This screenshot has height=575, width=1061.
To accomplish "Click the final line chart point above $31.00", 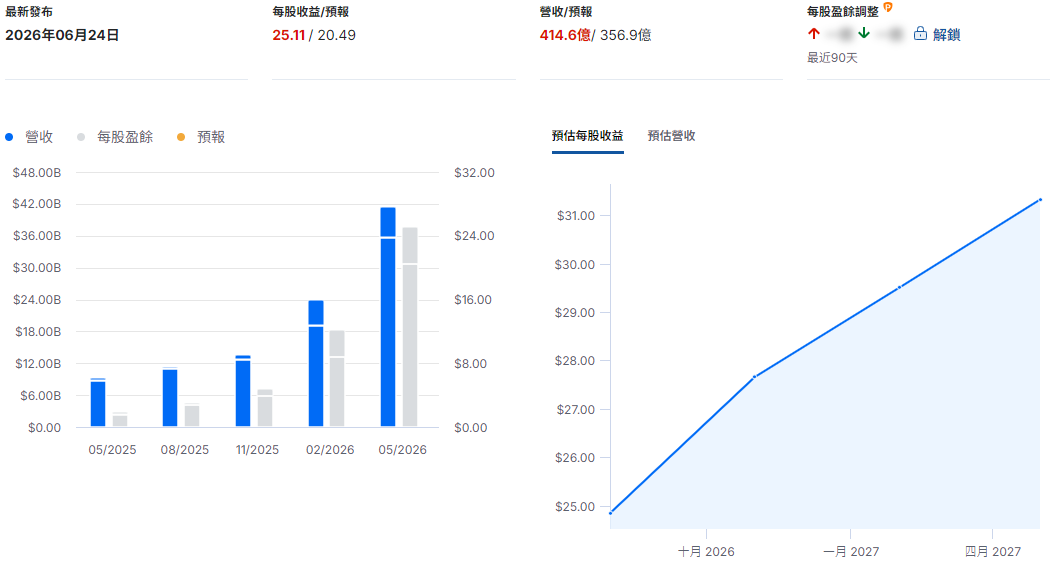I will pyautogui.click(x=1040, y=200).
